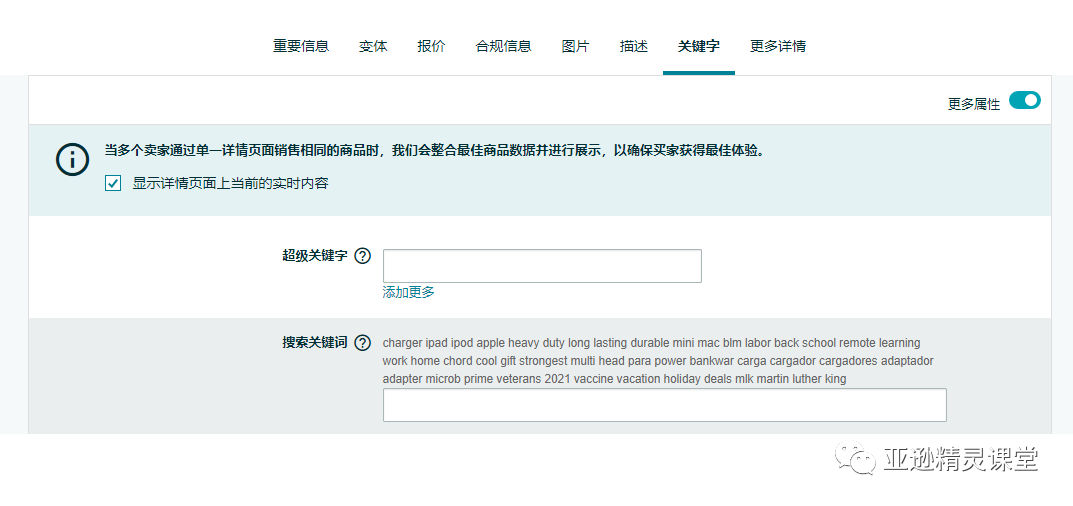Switch to the 描述 tab
This screenshot has height=506, width=1073.
tap(634, 47)
